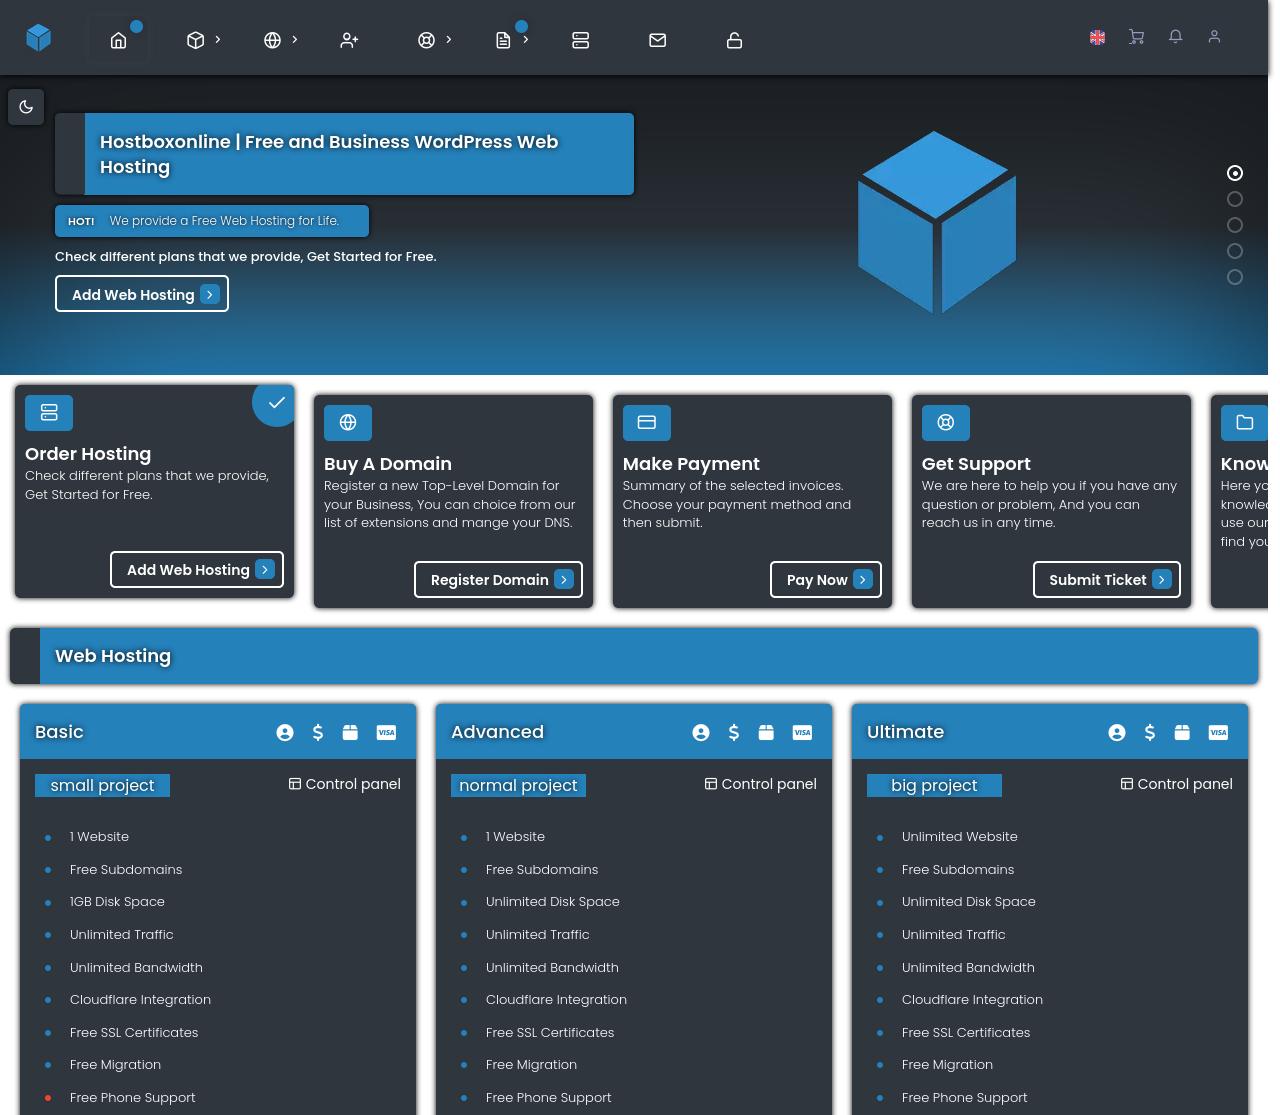This screenshot has width=1280, height=1115.
Task: Click the server icon on Order Hosting card
Action: click(x=49, y=412)
